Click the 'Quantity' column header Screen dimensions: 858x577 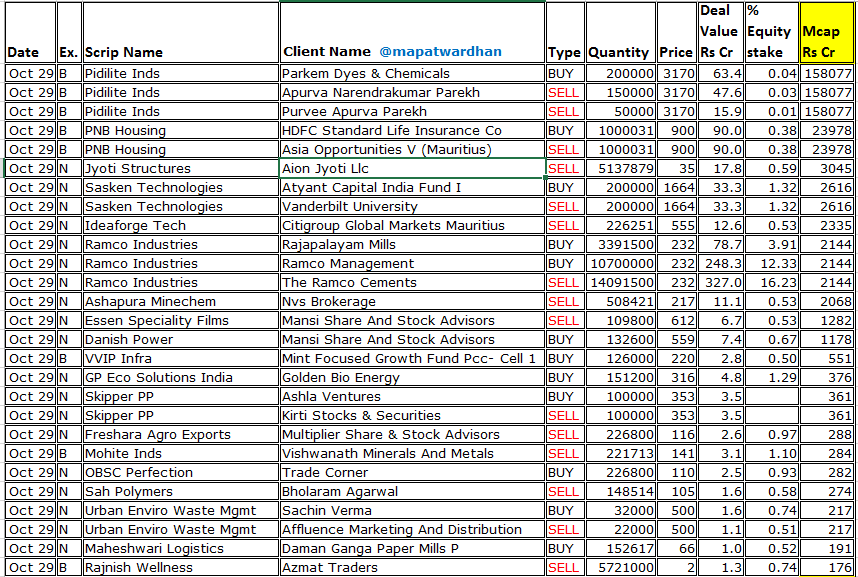tap(621, 32)
